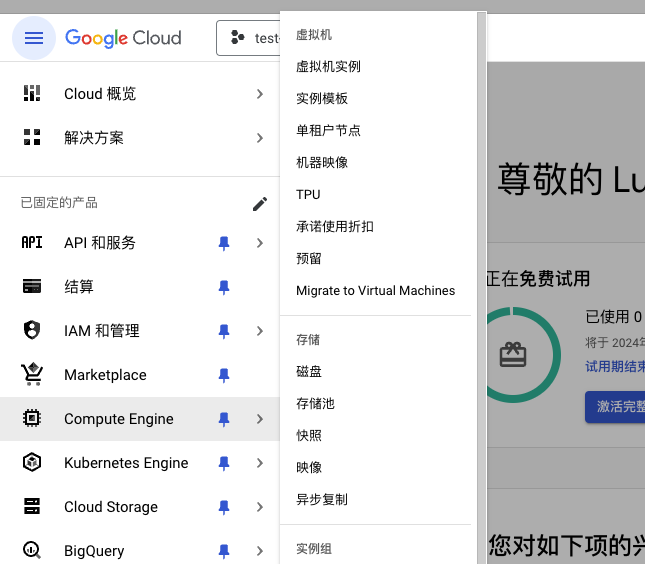Toggle the hamburger navigation menu
The width and height of the screenshot is (645, 564).
pyautogui.click(x=34, y=38)
